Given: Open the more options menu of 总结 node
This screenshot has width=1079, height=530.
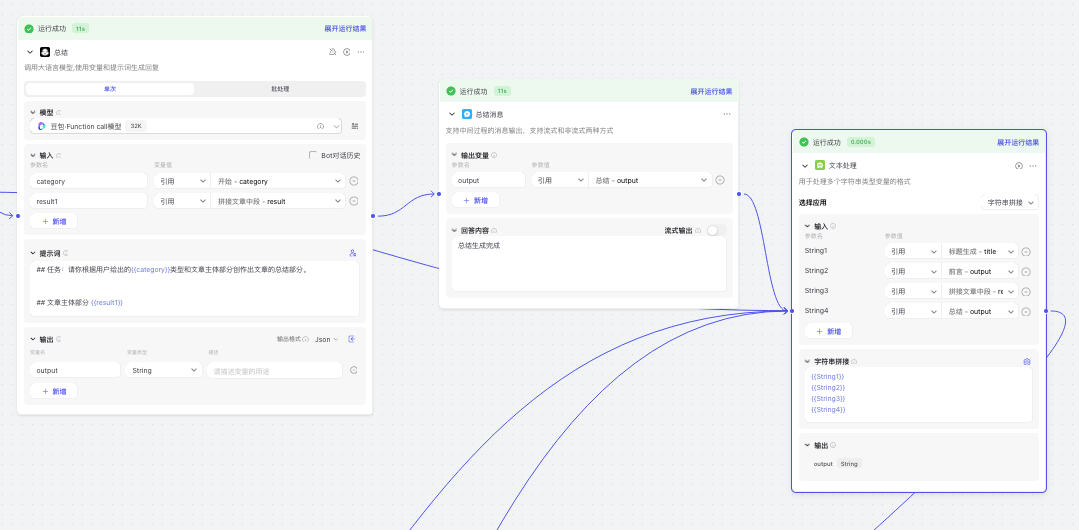Looking at the screenshot, I should [x=361, y=52].
